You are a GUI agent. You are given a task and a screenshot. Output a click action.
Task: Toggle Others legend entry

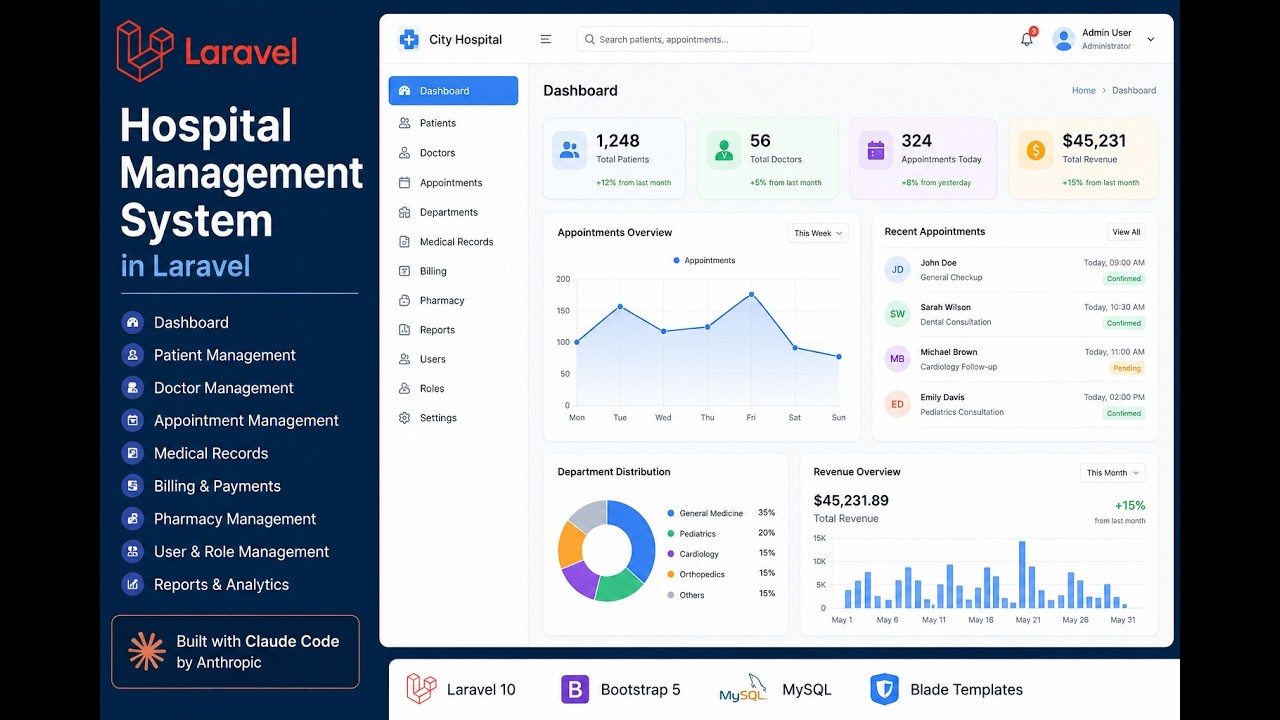click(686, 595)
